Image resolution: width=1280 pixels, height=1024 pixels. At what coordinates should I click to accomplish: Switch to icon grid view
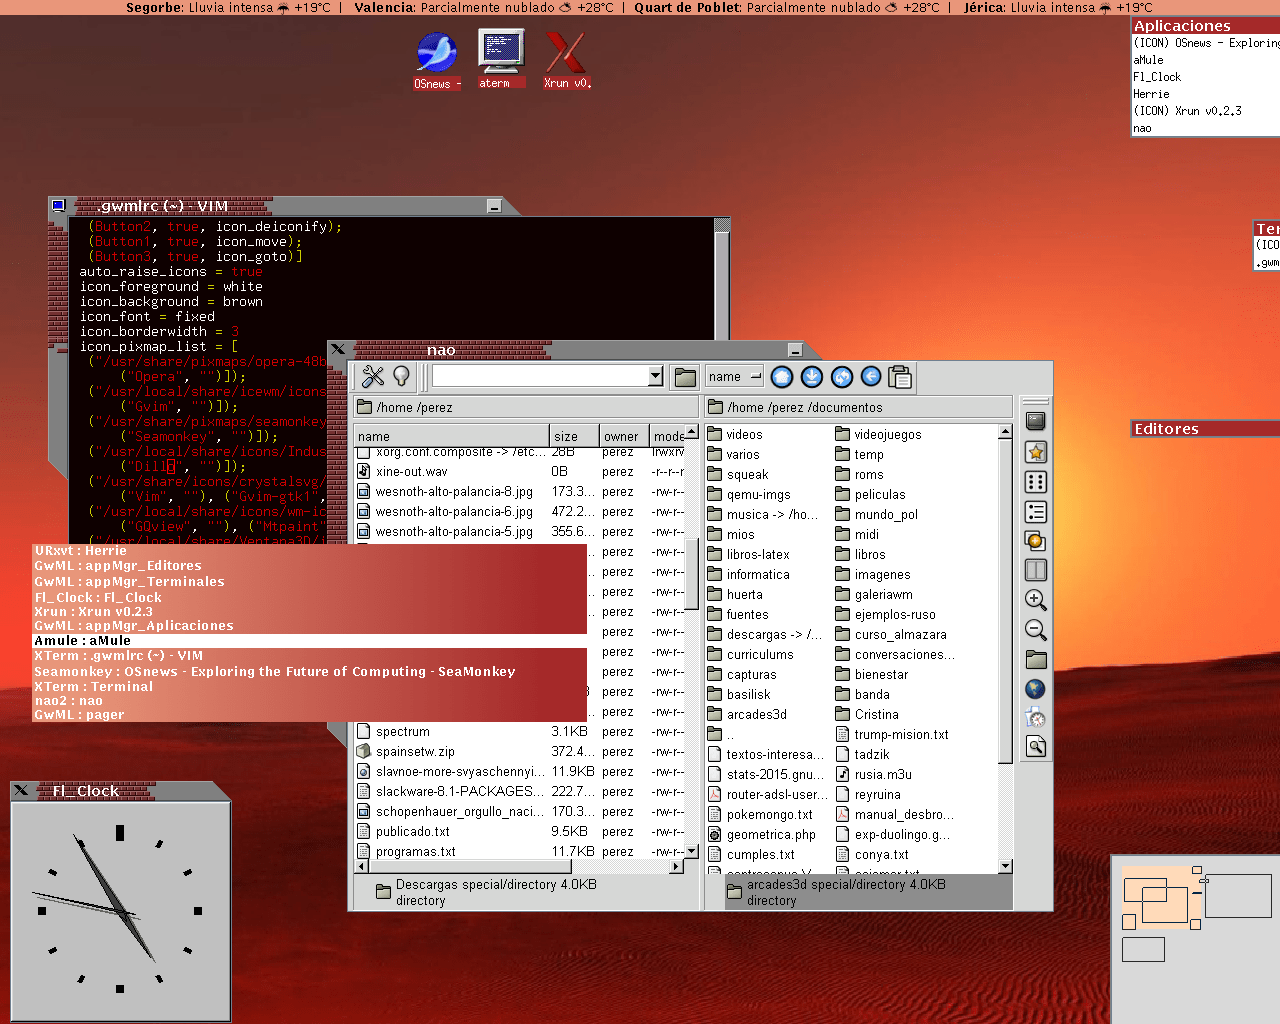(x=1036, y=482)
